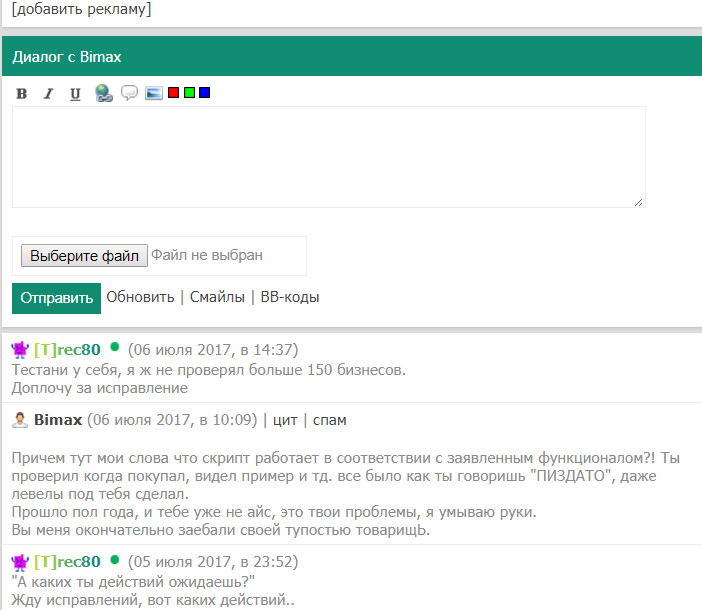Image resolution: width=702 pixels, height=610 pixels.
Task: Report Bimax's message with 'спам'
Action: click(x=330, y=420)
